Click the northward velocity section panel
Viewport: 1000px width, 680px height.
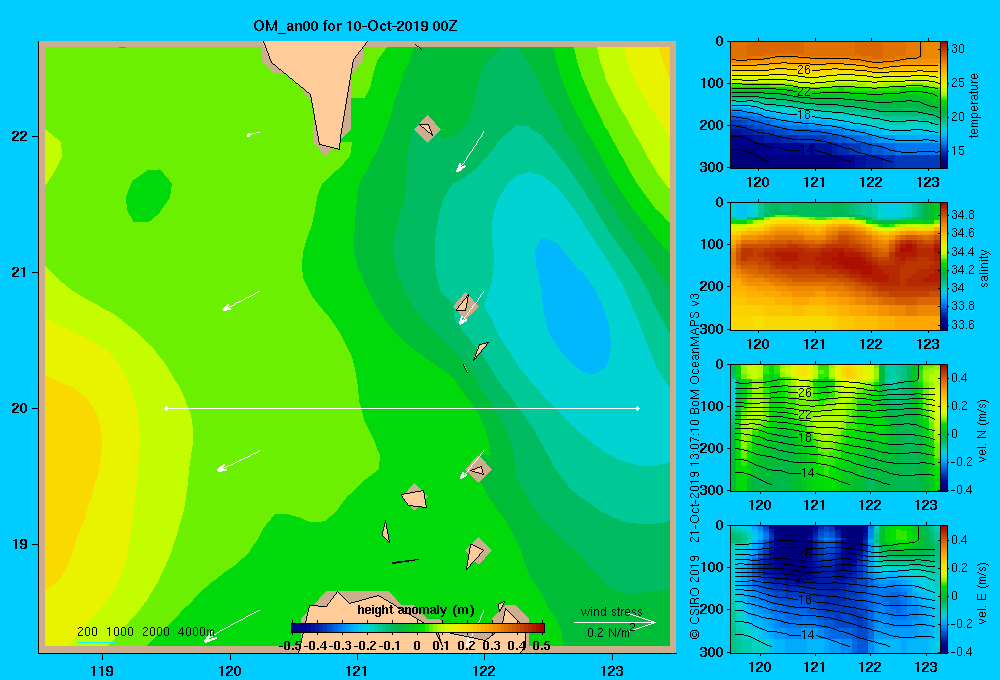pyautogui.click(x=834, y=427)
